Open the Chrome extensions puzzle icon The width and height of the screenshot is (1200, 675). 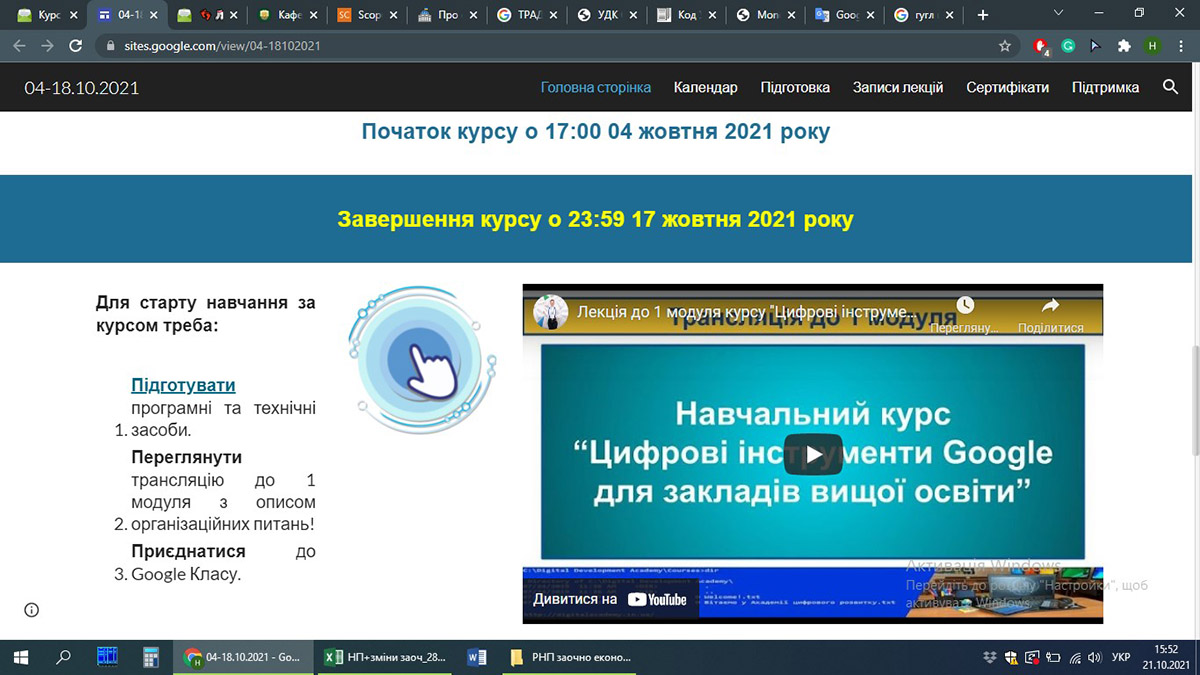tap(1124, 46)
